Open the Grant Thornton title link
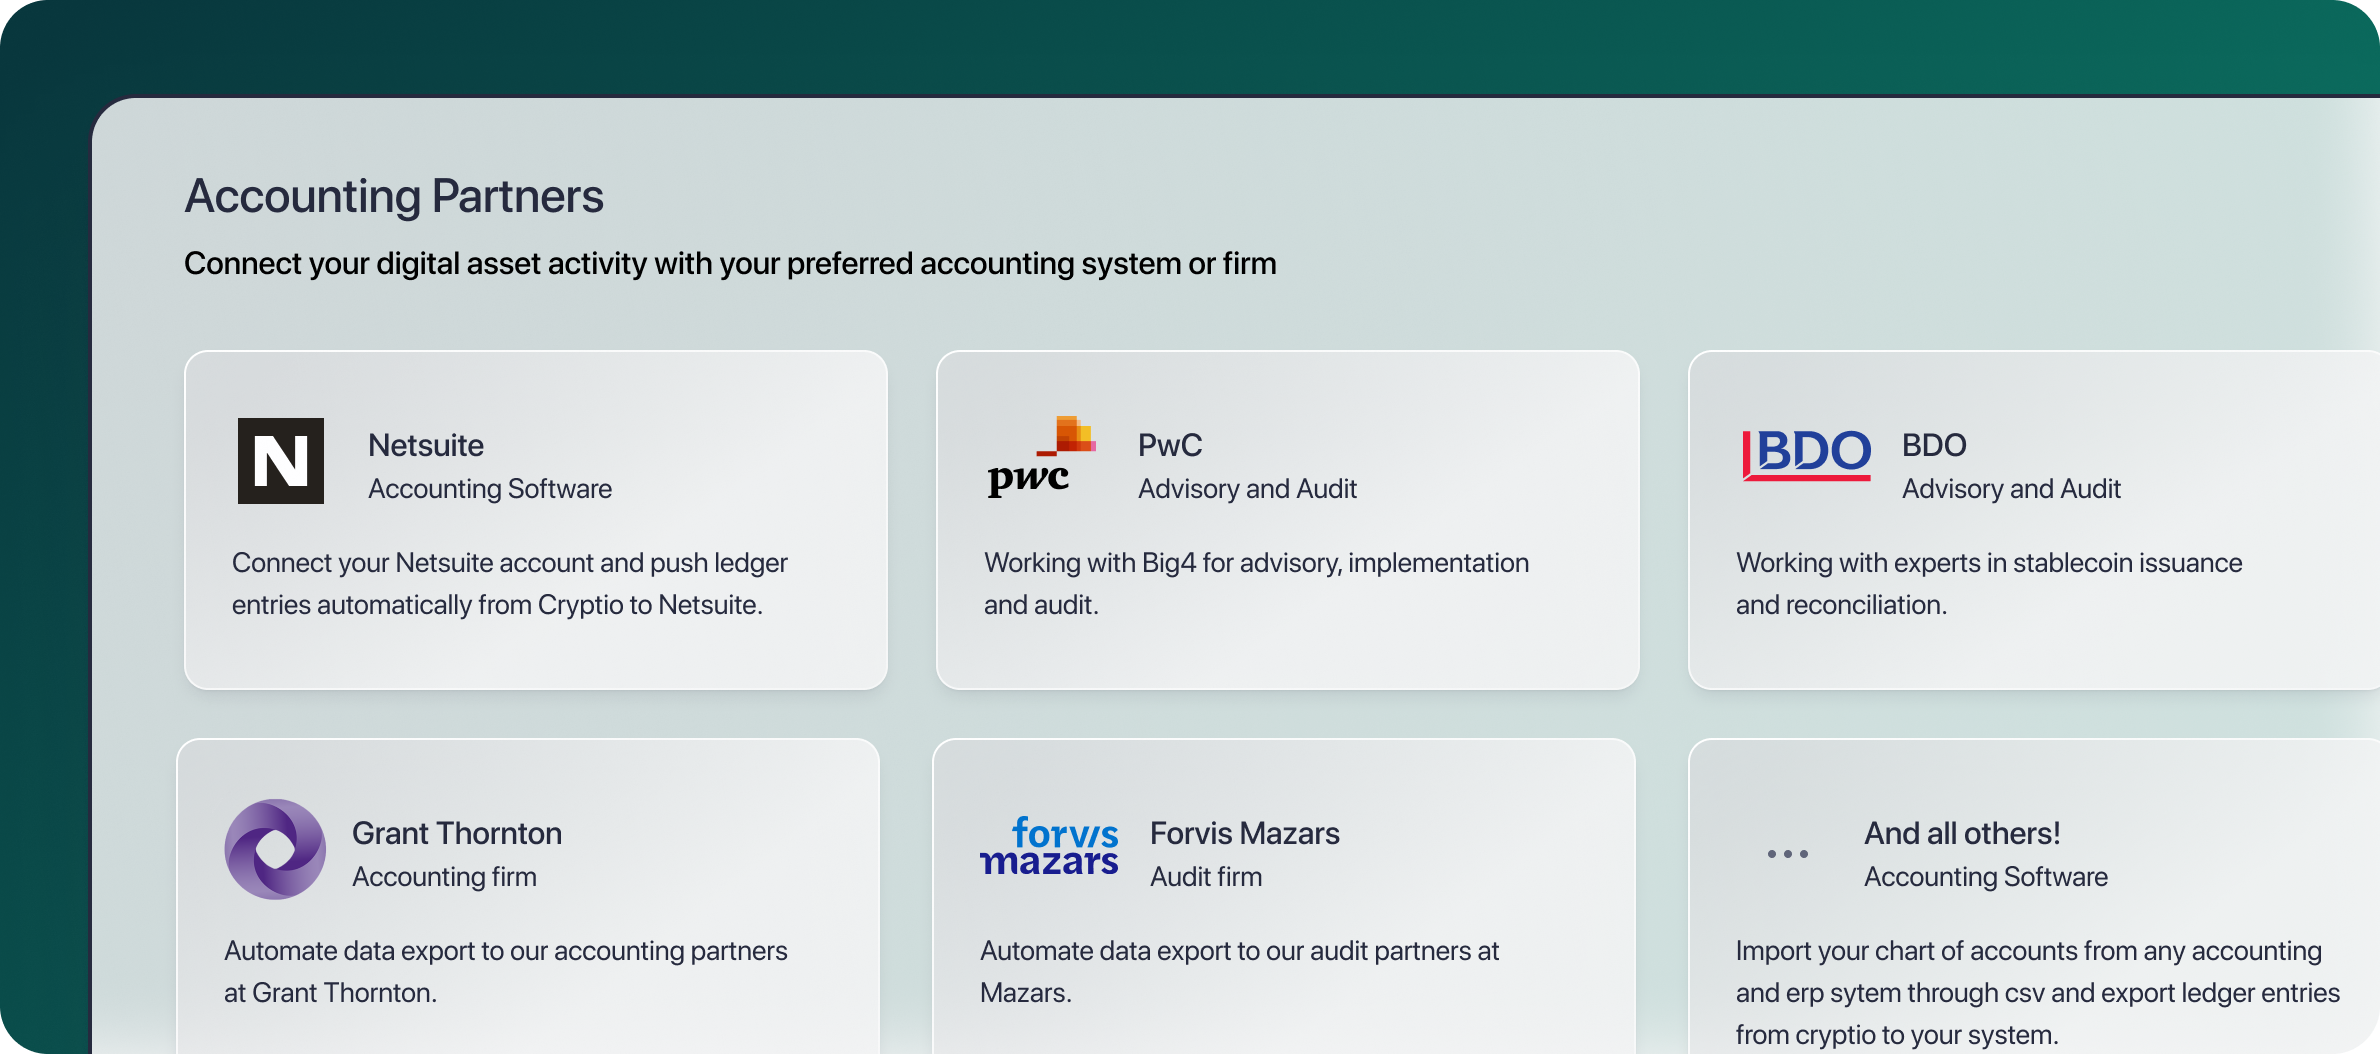 coord(457,833)
